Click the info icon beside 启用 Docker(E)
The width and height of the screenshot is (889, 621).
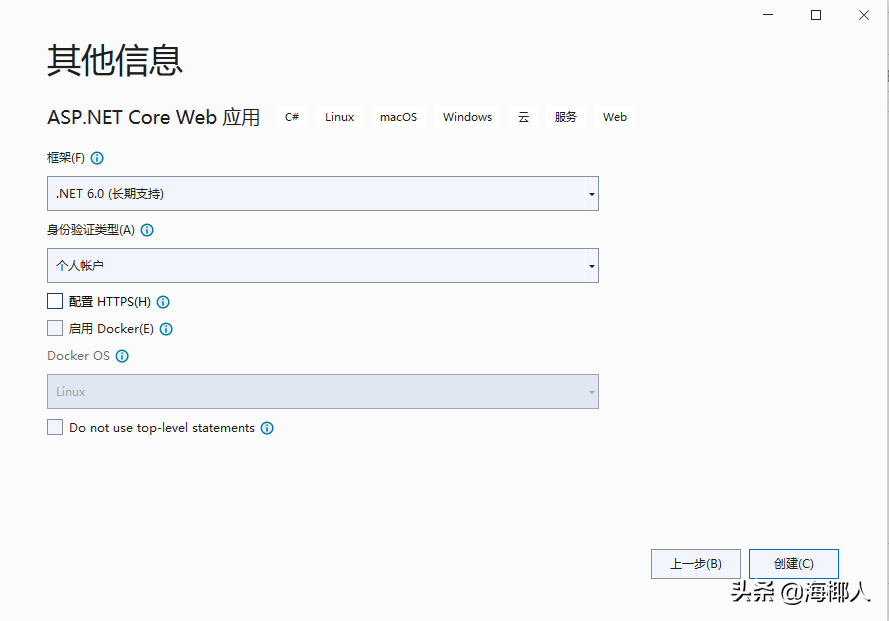(166, 329)
